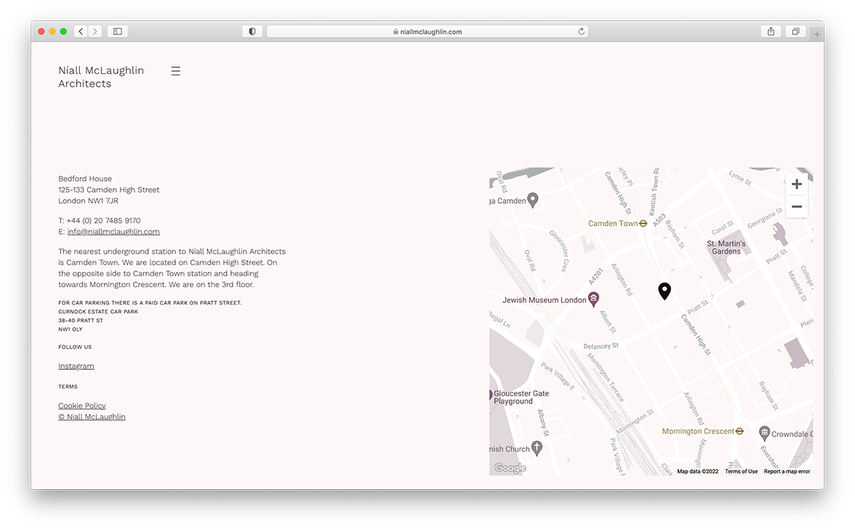
Task: Select Camden Town station marker on map
Action: (643, 223)
